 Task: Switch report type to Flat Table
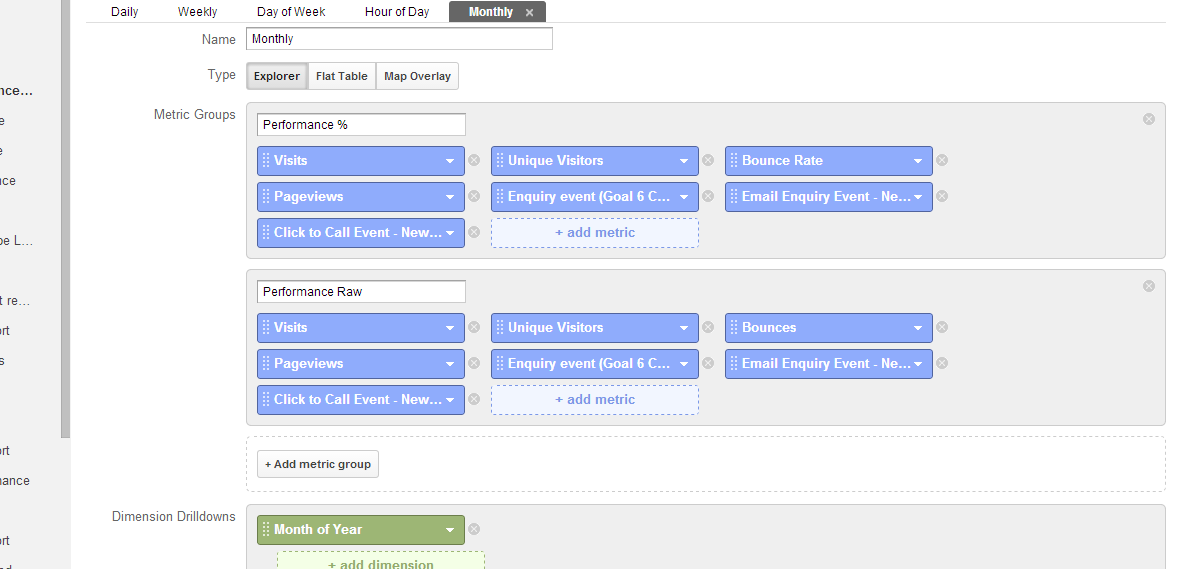pos(342,76)
